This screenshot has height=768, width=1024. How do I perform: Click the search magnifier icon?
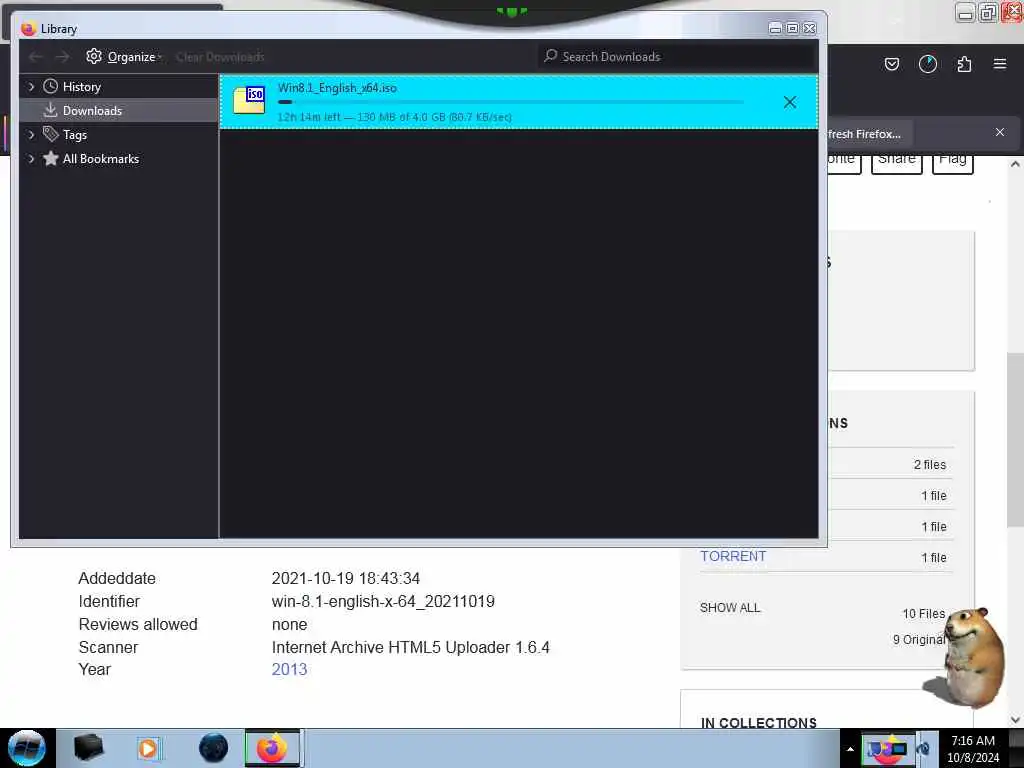click(551, 56)
